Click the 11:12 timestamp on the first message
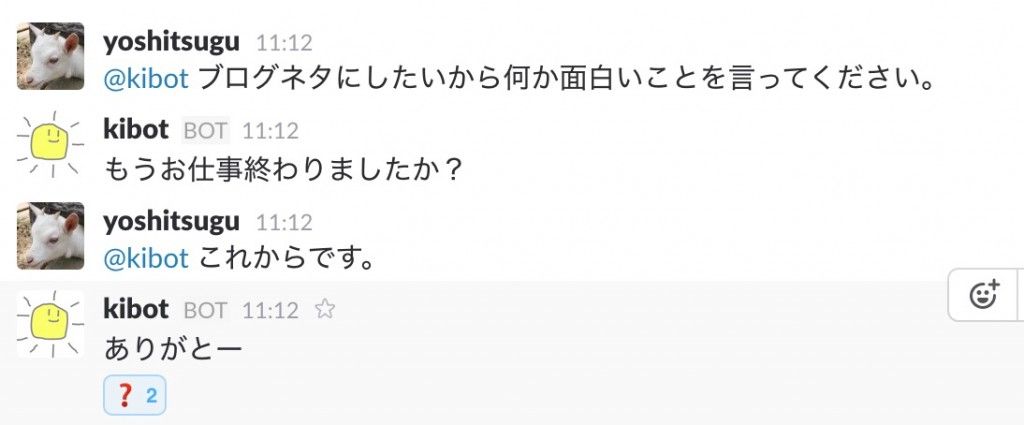This screenshot has width=1024, height=425. click(284, 44)
